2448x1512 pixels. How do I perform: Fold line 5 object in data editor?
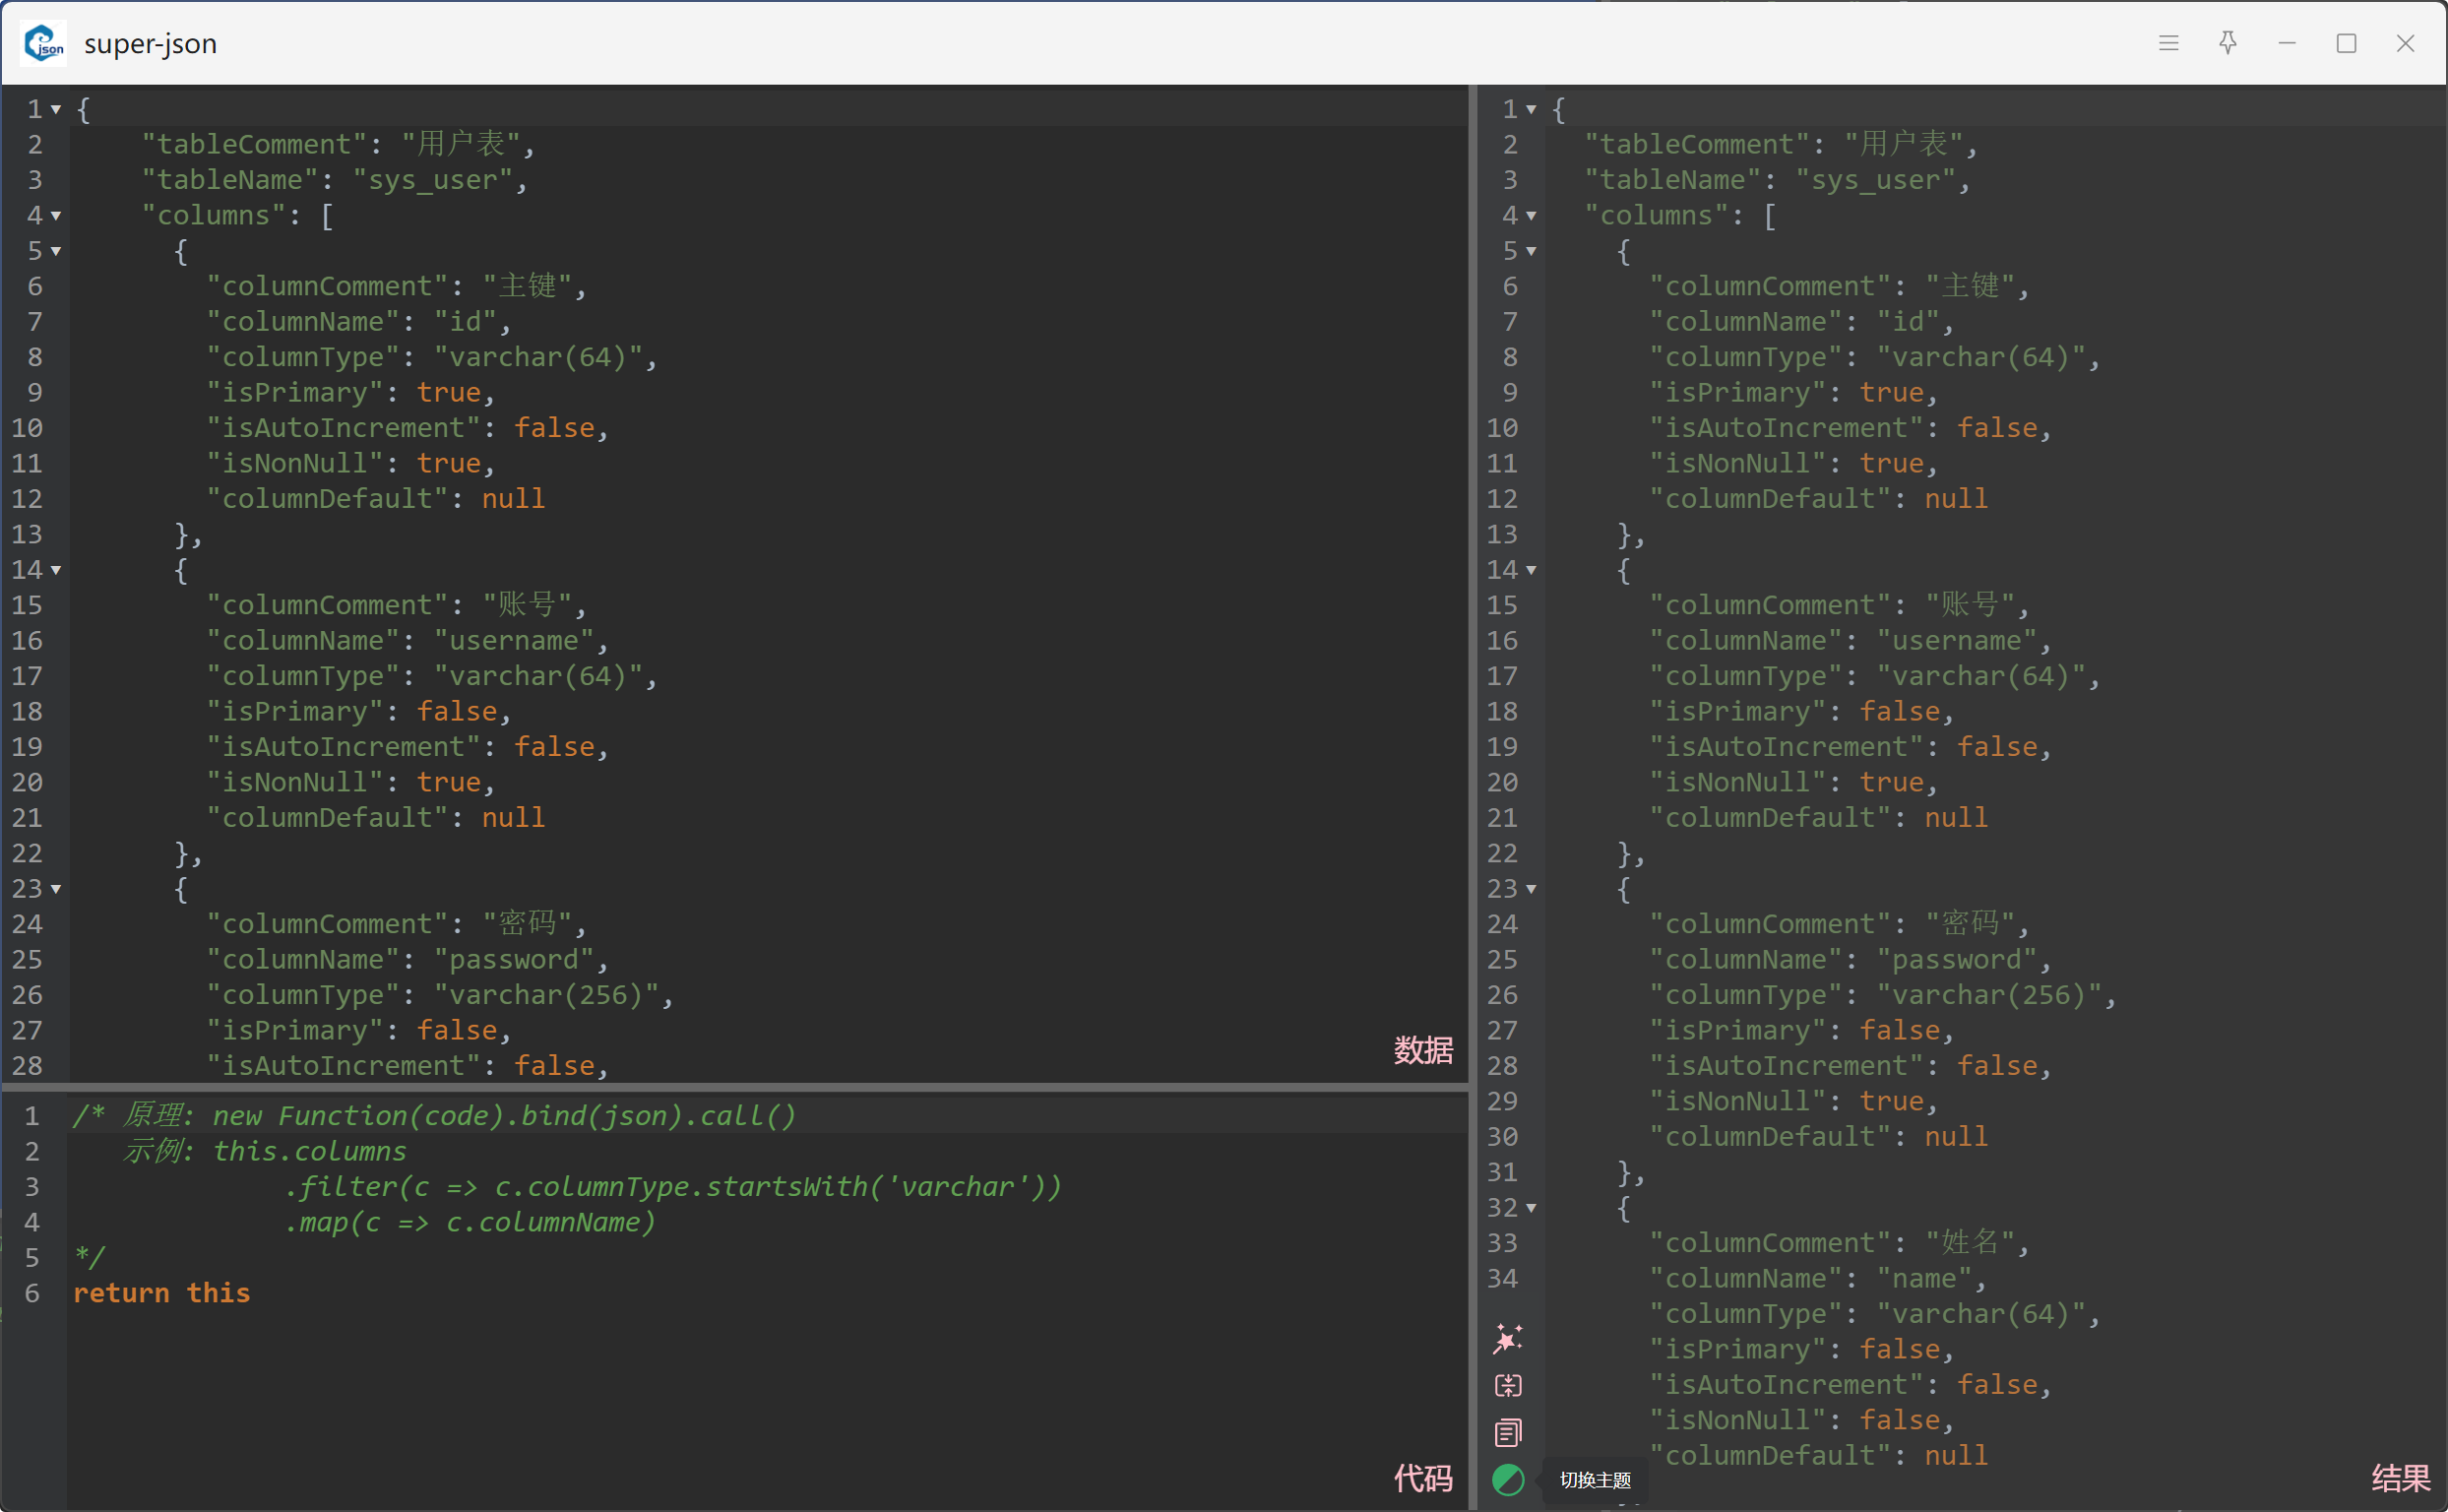point(56,251)
